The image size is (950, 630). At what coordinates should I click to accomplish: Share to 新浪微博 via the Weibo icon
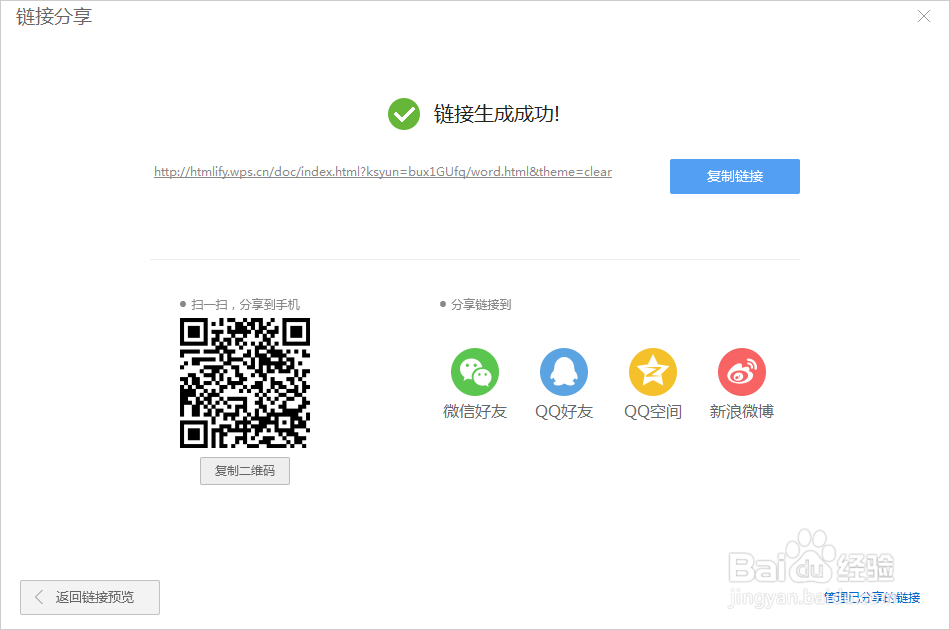[x=741, y=370]
